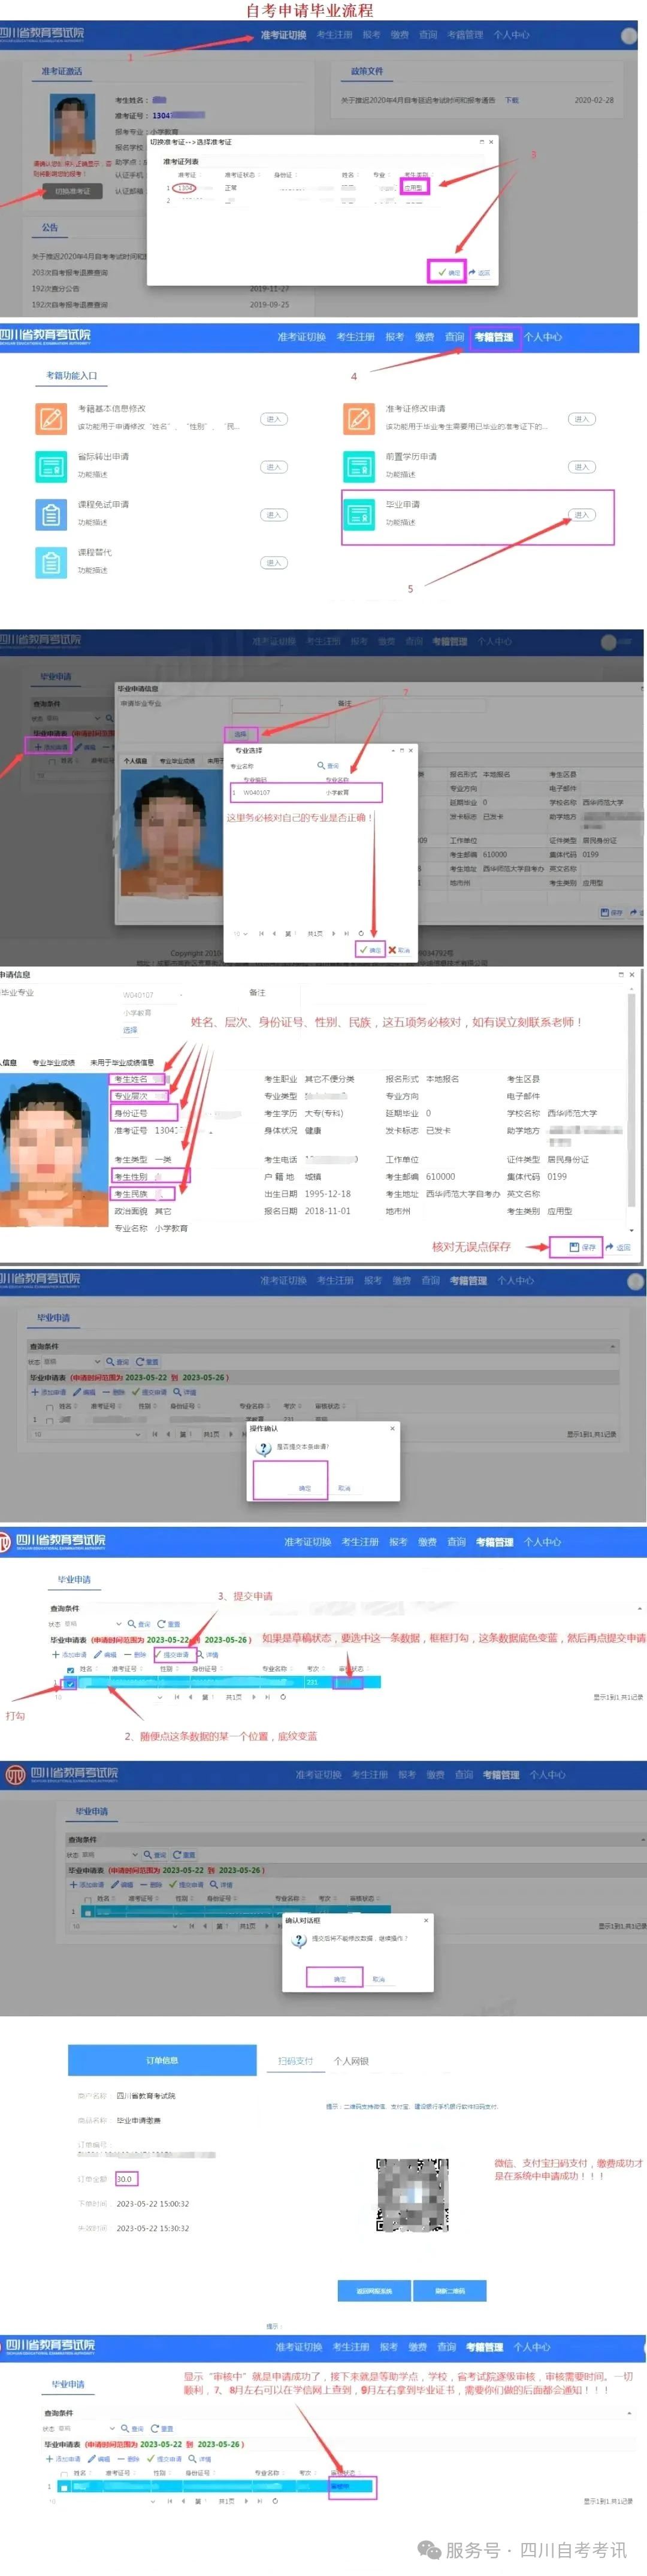The width and height of the screenshot is (647, 2576).
Task: Click the highlighted 毕业申请 green icon
Action: point(358,514)
